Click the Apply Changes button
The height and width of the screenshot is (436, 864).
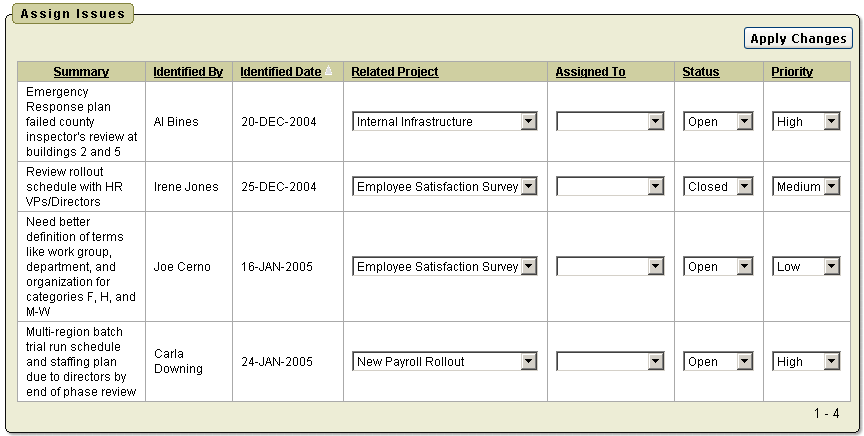798,39
